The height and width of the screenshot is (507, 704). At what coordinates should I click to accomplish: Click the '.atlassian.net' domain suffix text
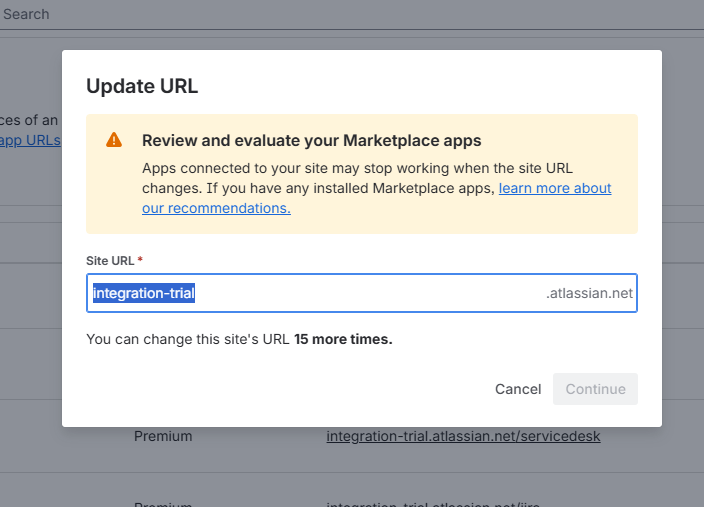590,293
